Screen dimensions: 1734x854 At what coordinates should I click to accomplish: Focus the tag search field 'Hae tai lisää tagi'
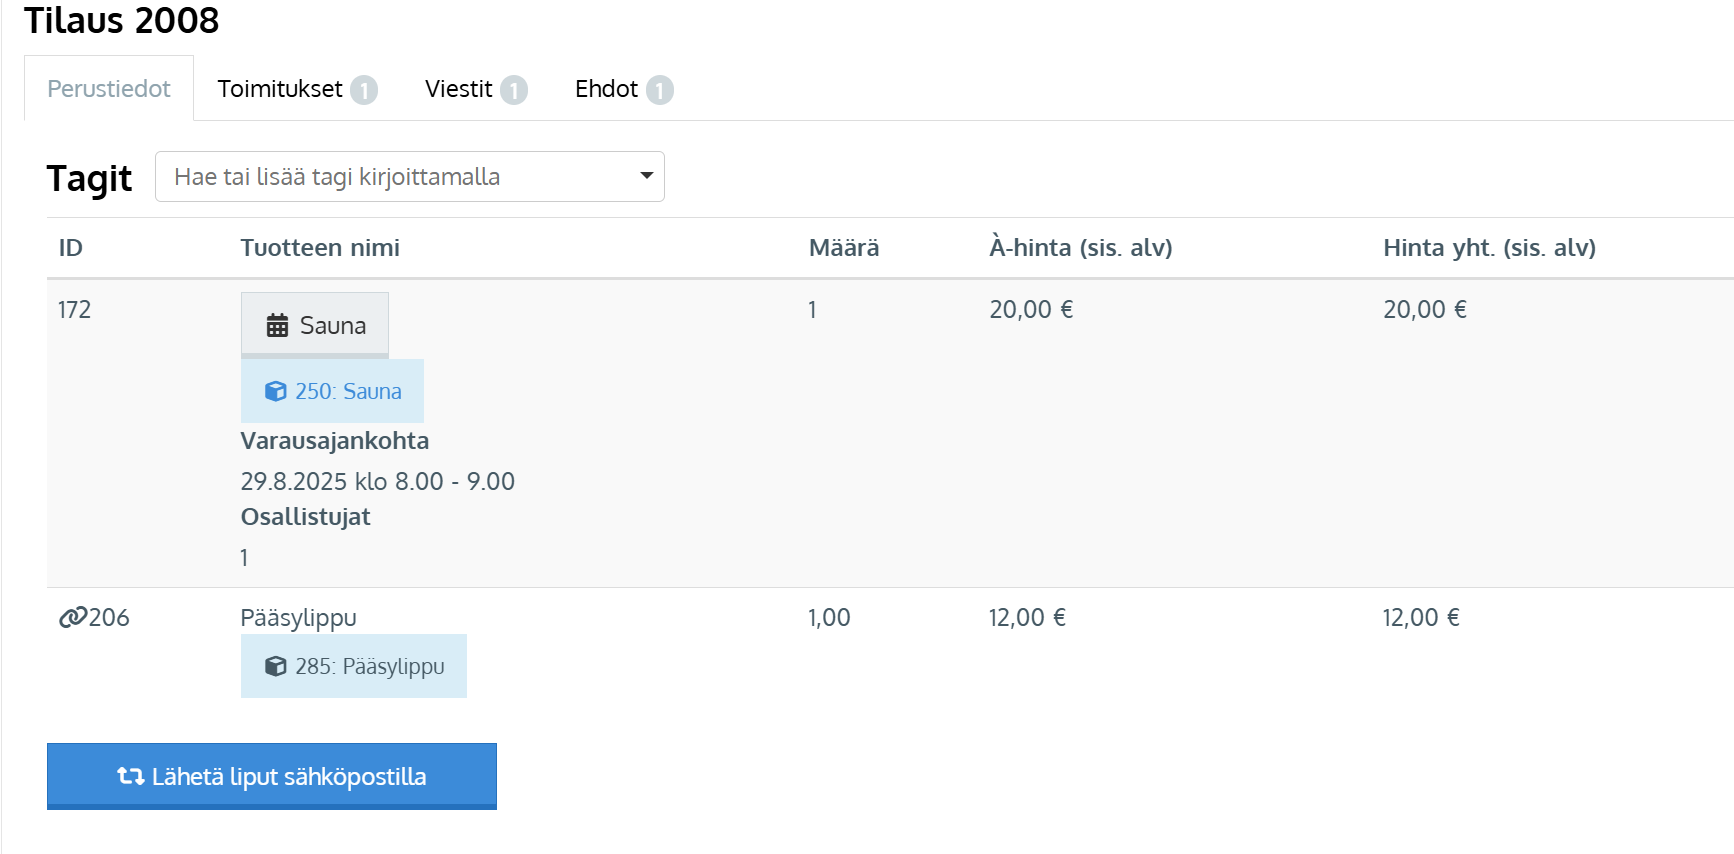pyautogui.click(x=410, y=177)
